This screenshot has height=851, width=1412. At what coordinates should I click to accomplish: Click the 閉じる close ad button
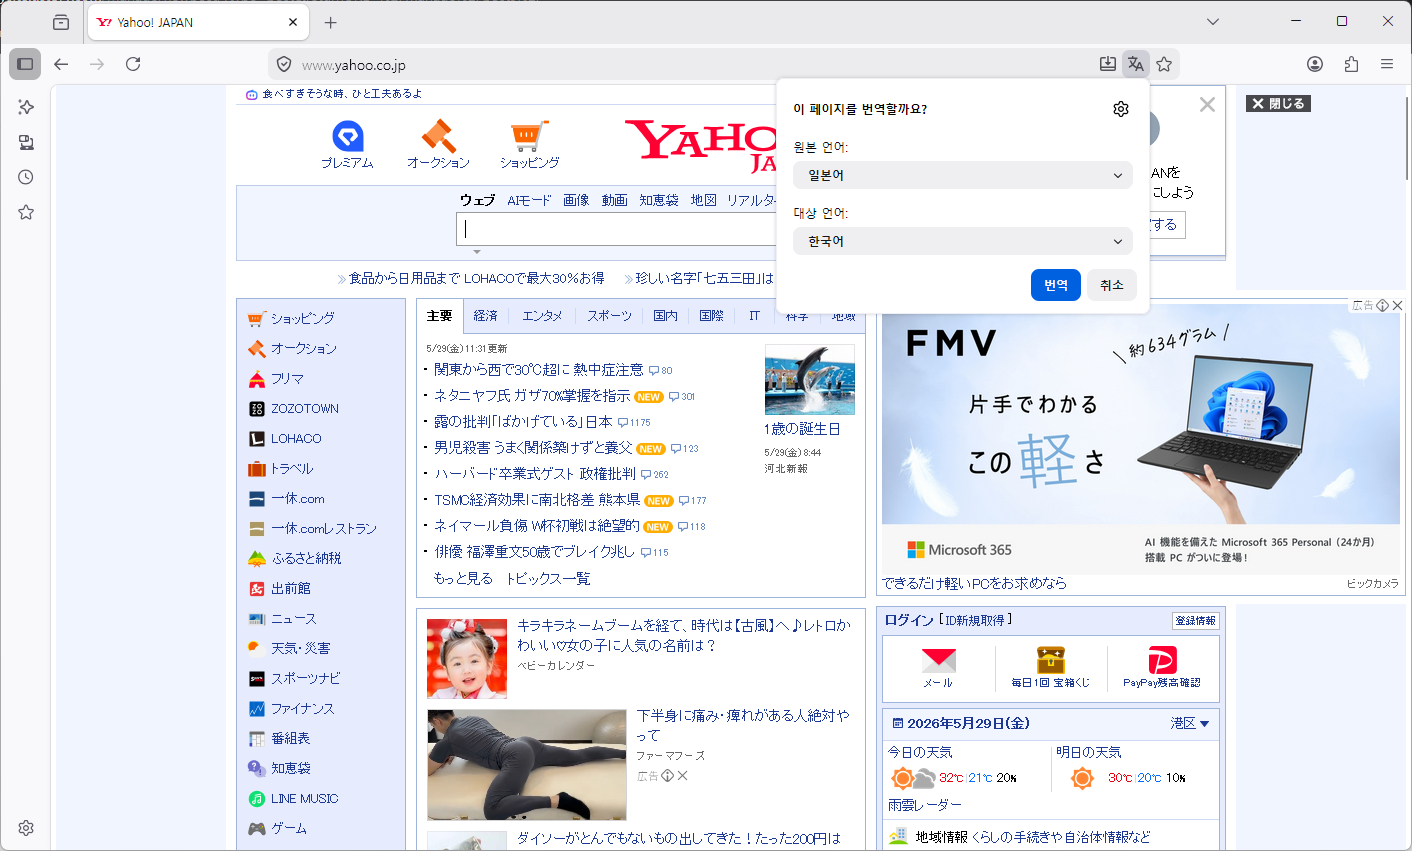click(1278, 104)
